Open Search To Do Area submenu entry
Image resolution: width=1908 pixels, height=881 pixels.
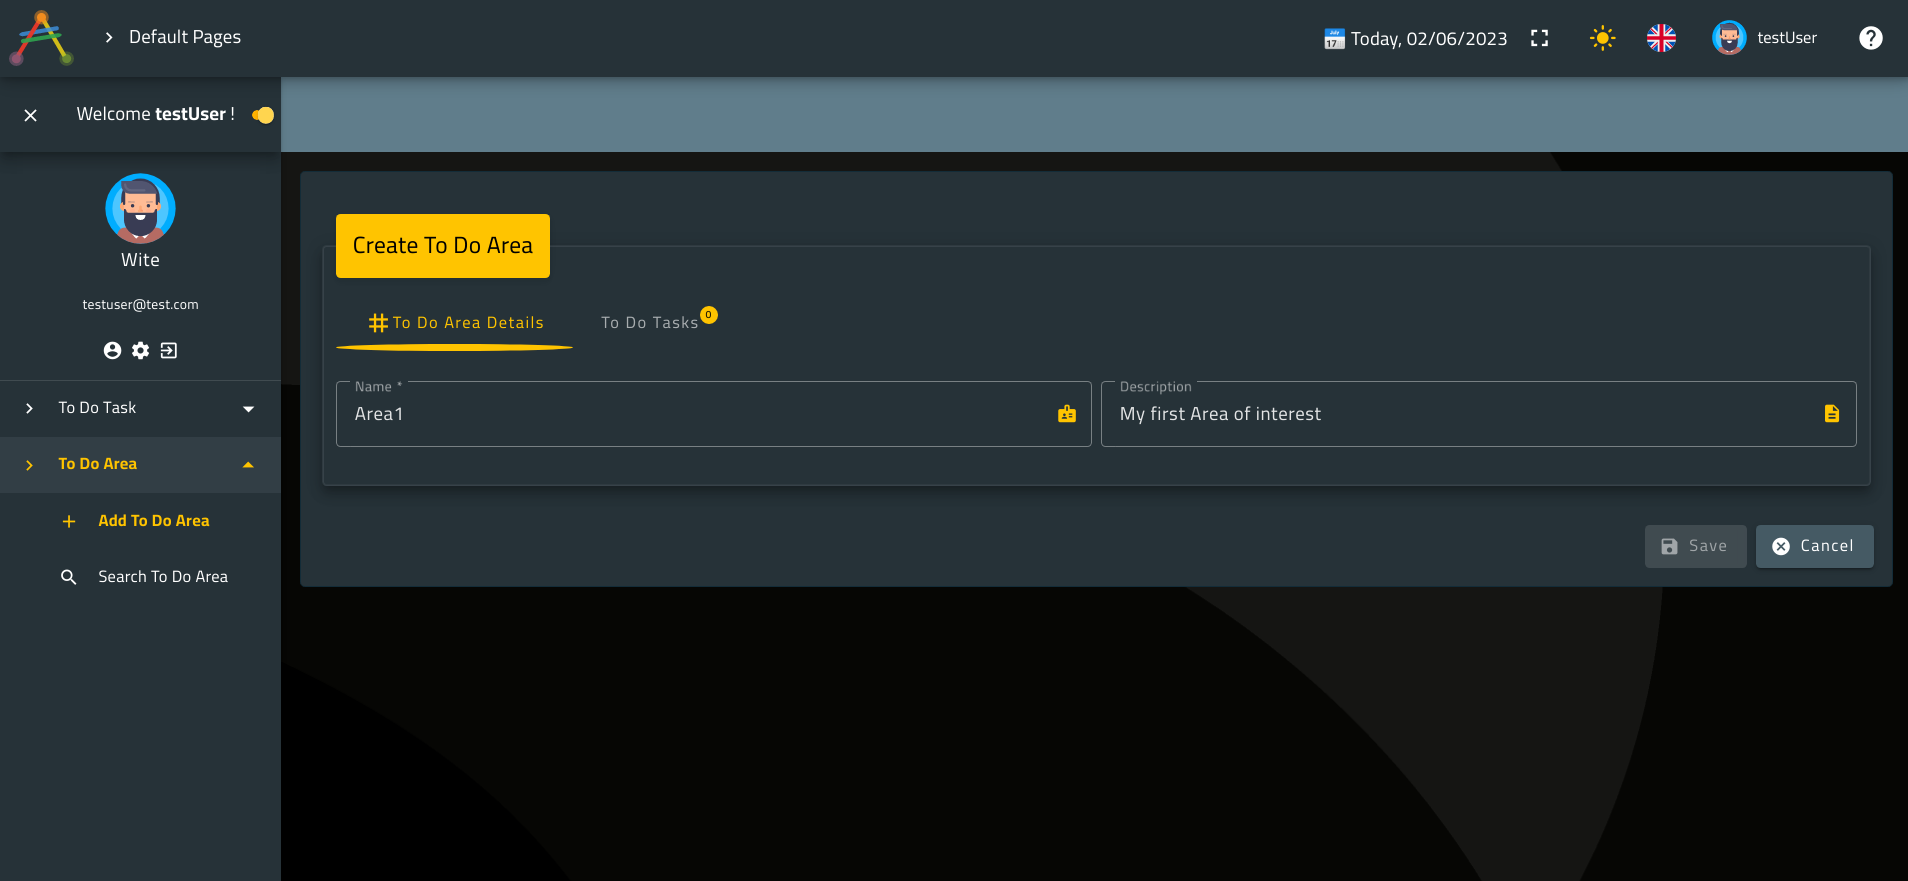(x=140, y=577)
